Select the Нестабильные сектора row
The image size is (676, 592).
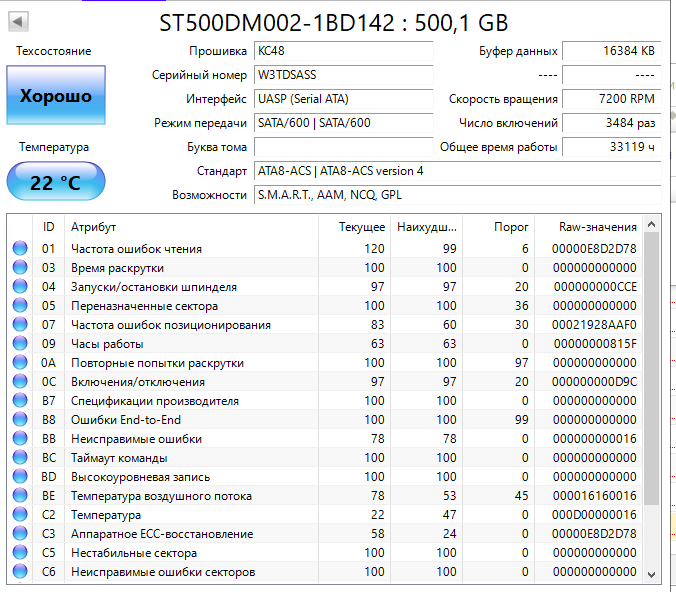click(325, 552)
